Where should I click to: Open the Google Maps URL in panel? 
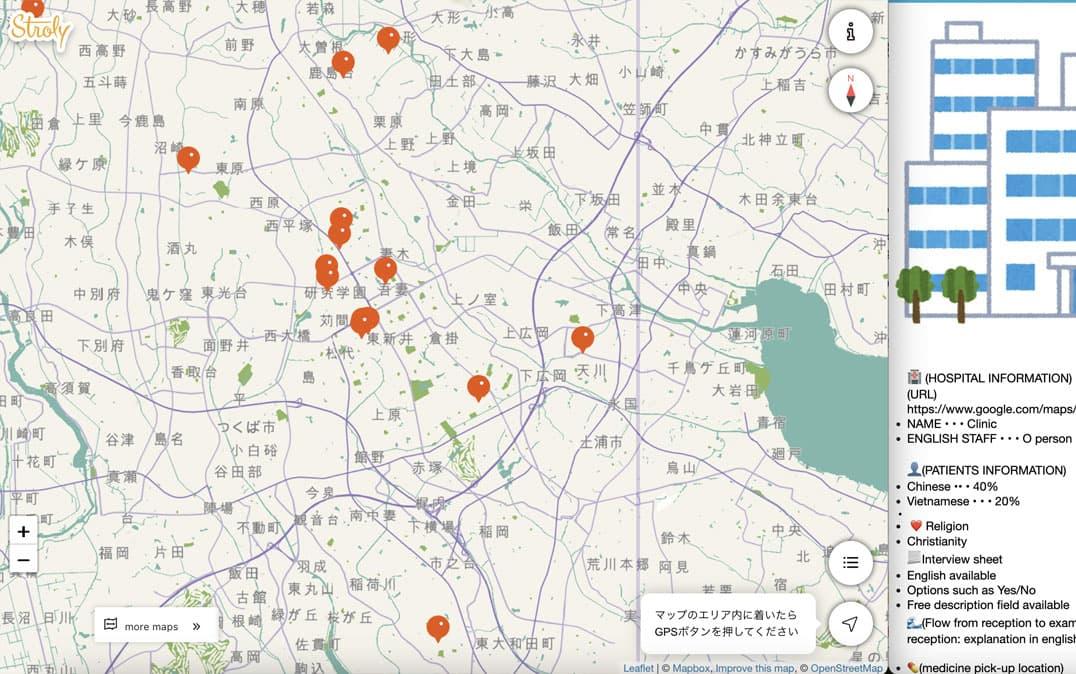coord(990,409)
